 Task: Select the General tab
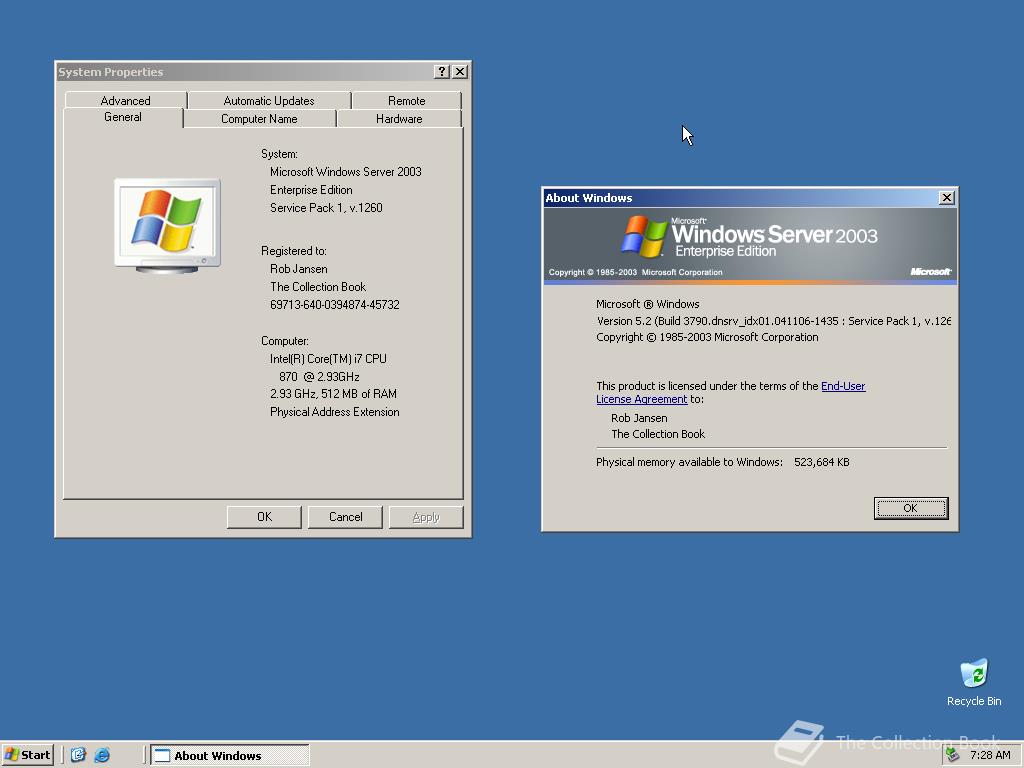coord(123,118)
